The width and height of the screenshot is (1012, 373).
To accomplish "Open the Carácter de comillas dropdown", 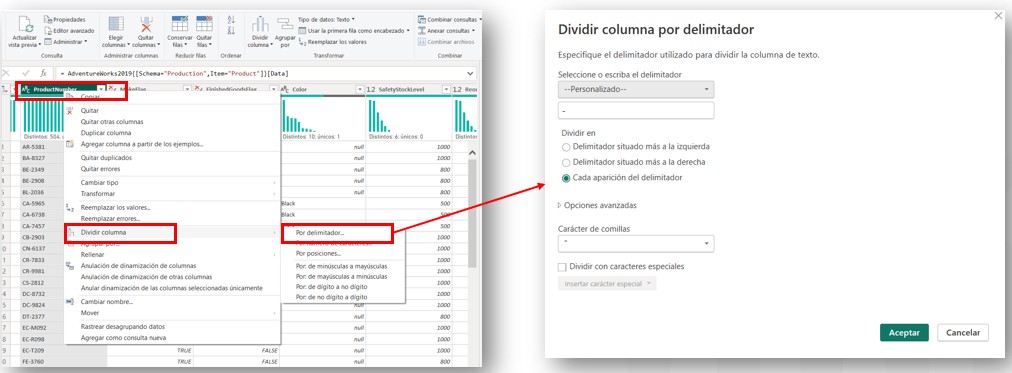I will coord(636,243).
